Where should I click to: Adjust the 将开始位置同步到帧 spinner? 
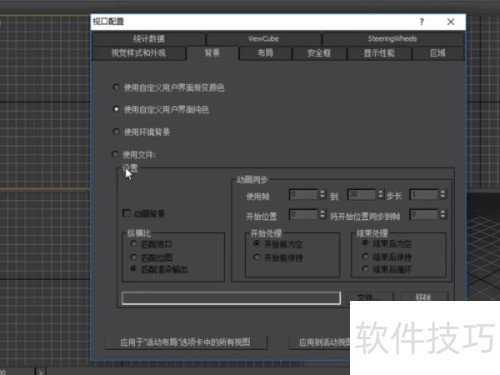click(443, 214)
